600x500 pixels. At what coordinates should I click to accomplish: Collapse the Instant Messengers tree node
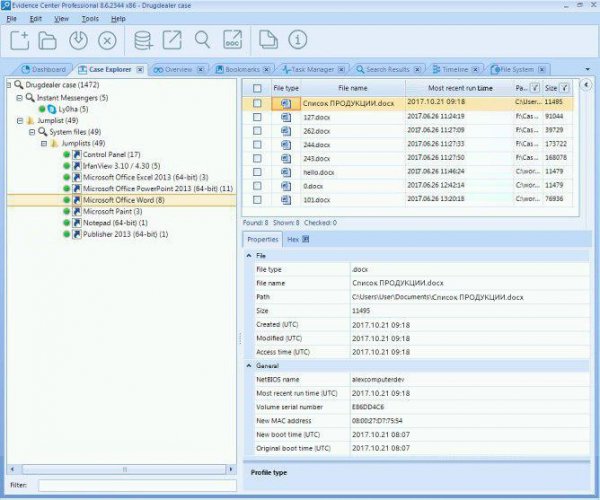point(19,98)
